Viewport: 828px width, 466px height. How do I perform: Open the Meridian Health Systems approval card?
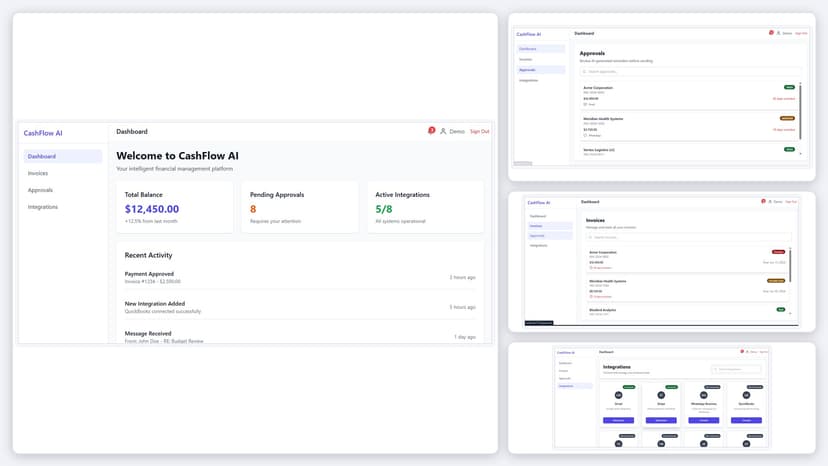(689, 127)
